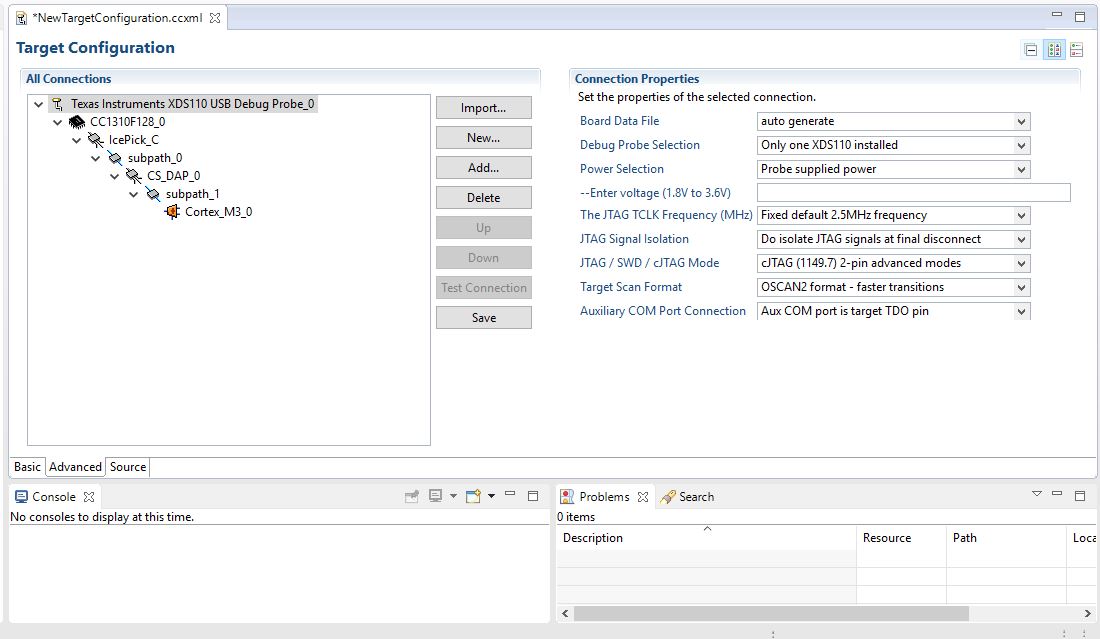Viewport: 1100px width, 639px height.
Task: Click the CC1310F128_0 chip icon
Action: coord(76,122)
